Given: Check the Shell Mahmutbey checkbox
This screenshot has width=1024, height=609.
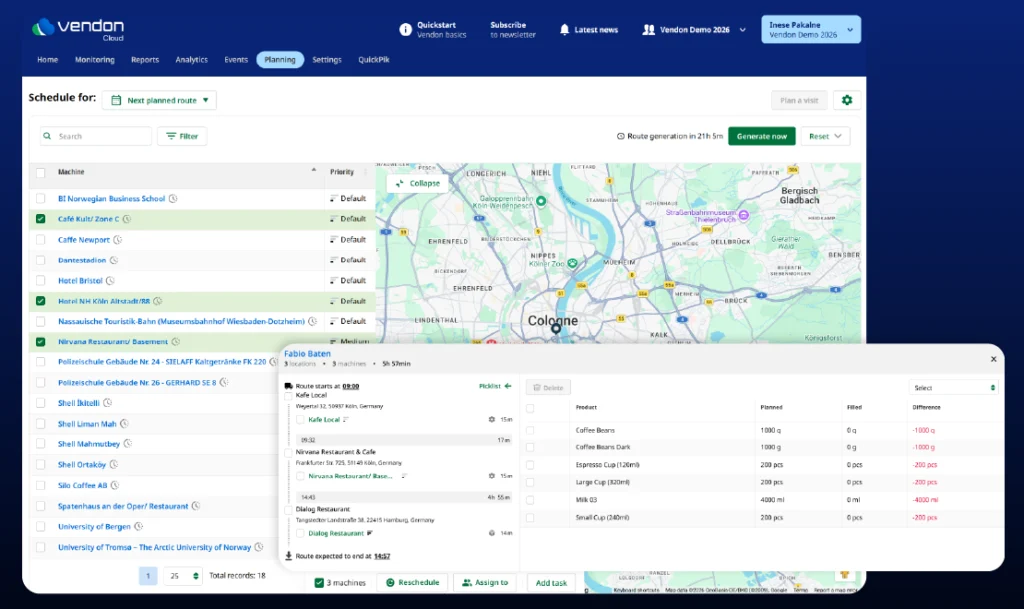Looking at the screenshot, I should click(x=40, y=444).
